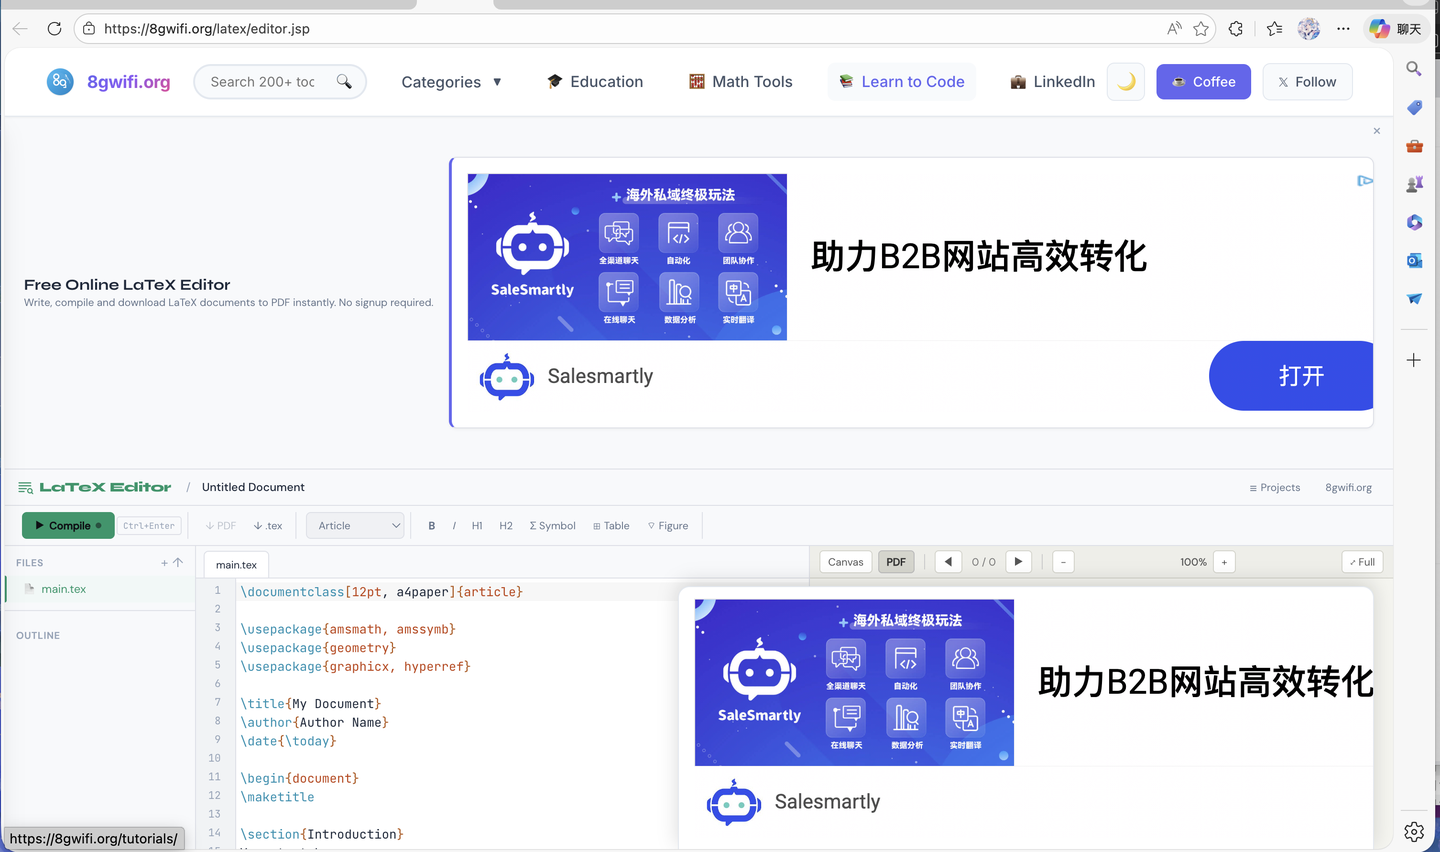Upload a file using the FILES arrow icon
1440x852 pixels.
(x=178, y=563)
